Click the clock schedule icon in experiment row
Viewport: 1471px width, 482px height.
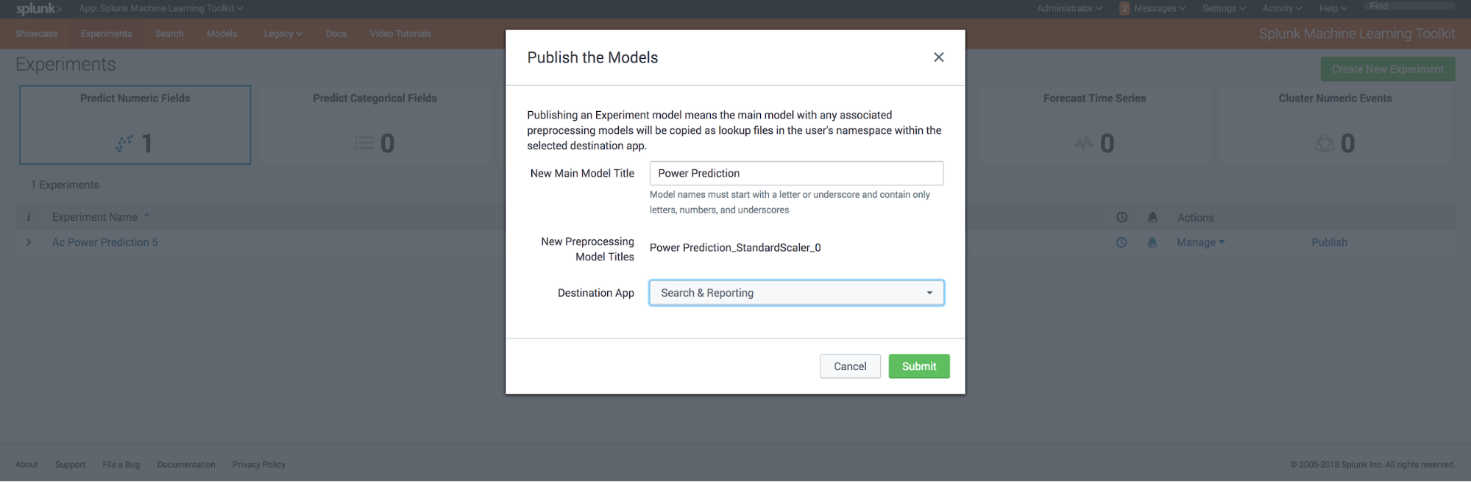[x=1122, y=242]
